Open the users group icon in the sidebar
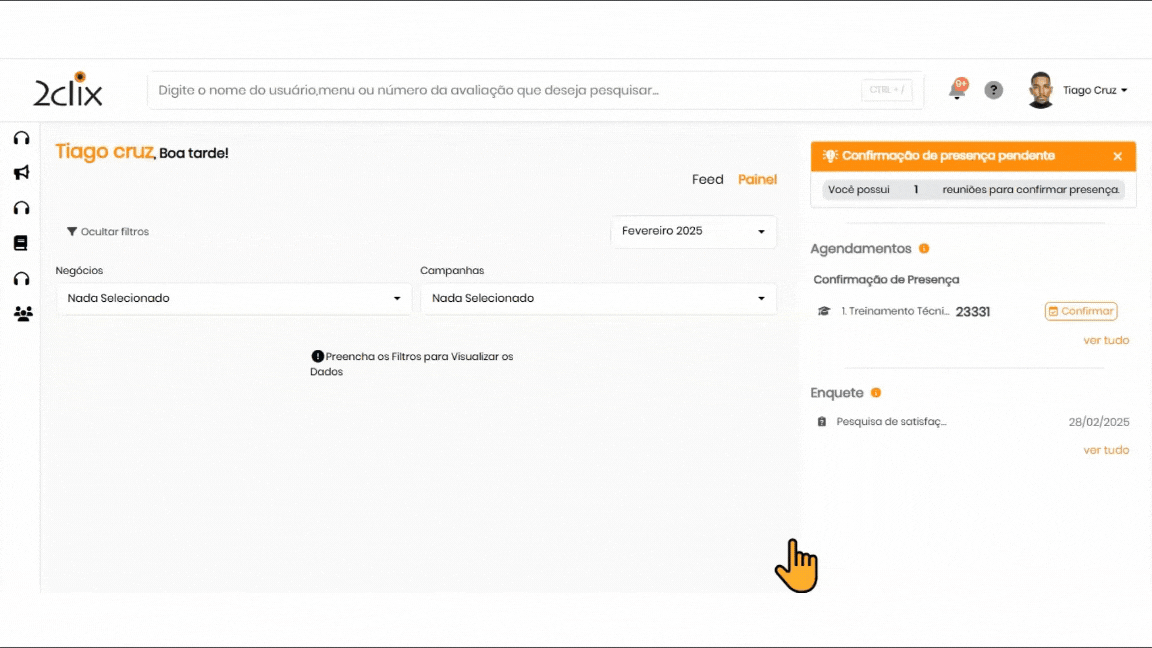 (22, 314)
